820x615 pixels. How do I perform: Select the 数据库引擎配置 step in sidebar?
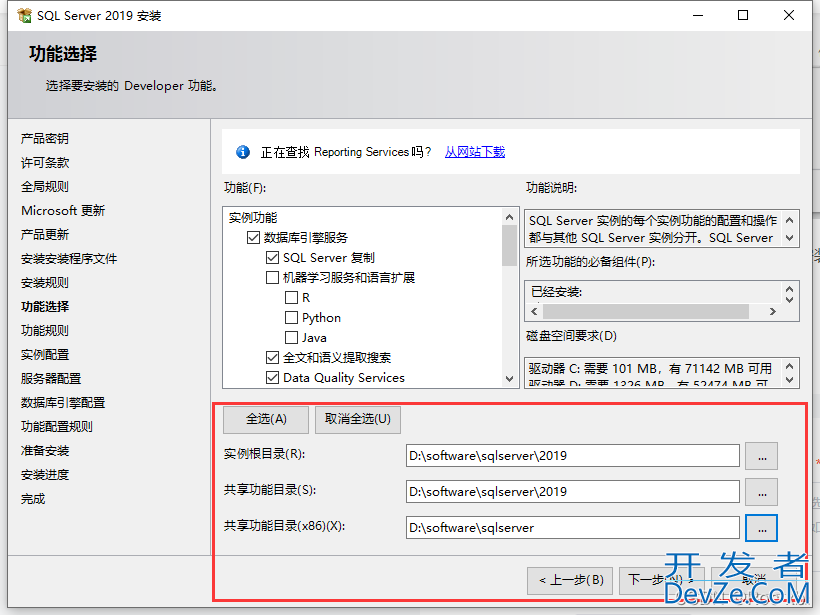63,403
